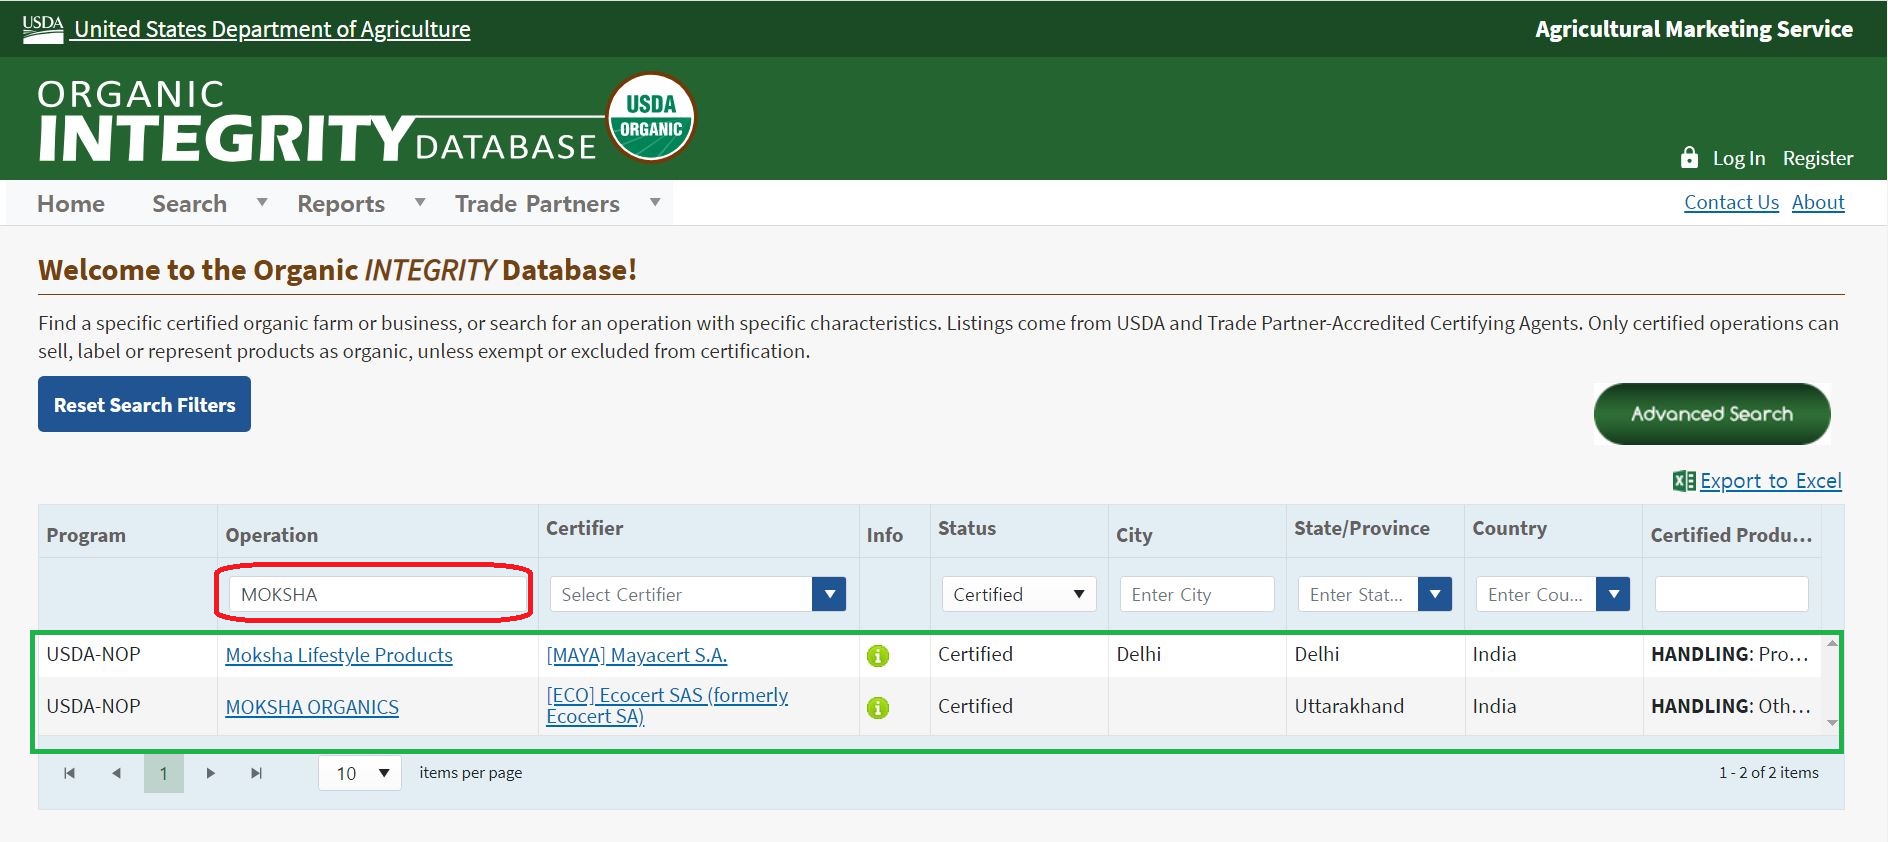Click the USDA Organic seal logo
Viewport: 1888px width, 842px height.
(651, 117)
